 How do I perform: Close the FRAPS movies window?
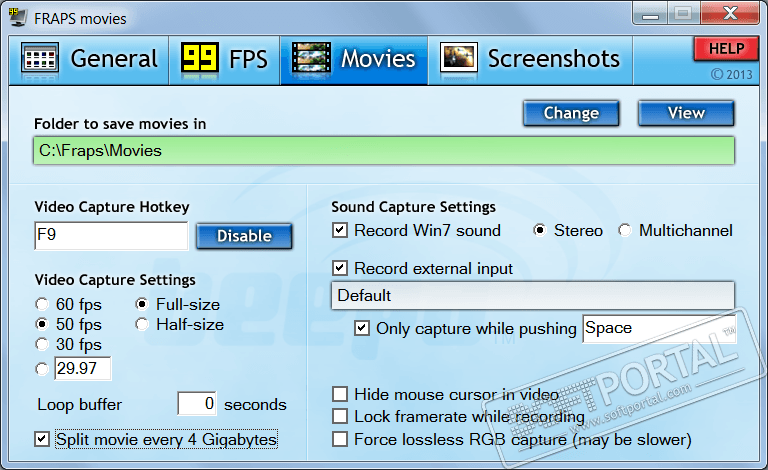click(x=730, y=13)
